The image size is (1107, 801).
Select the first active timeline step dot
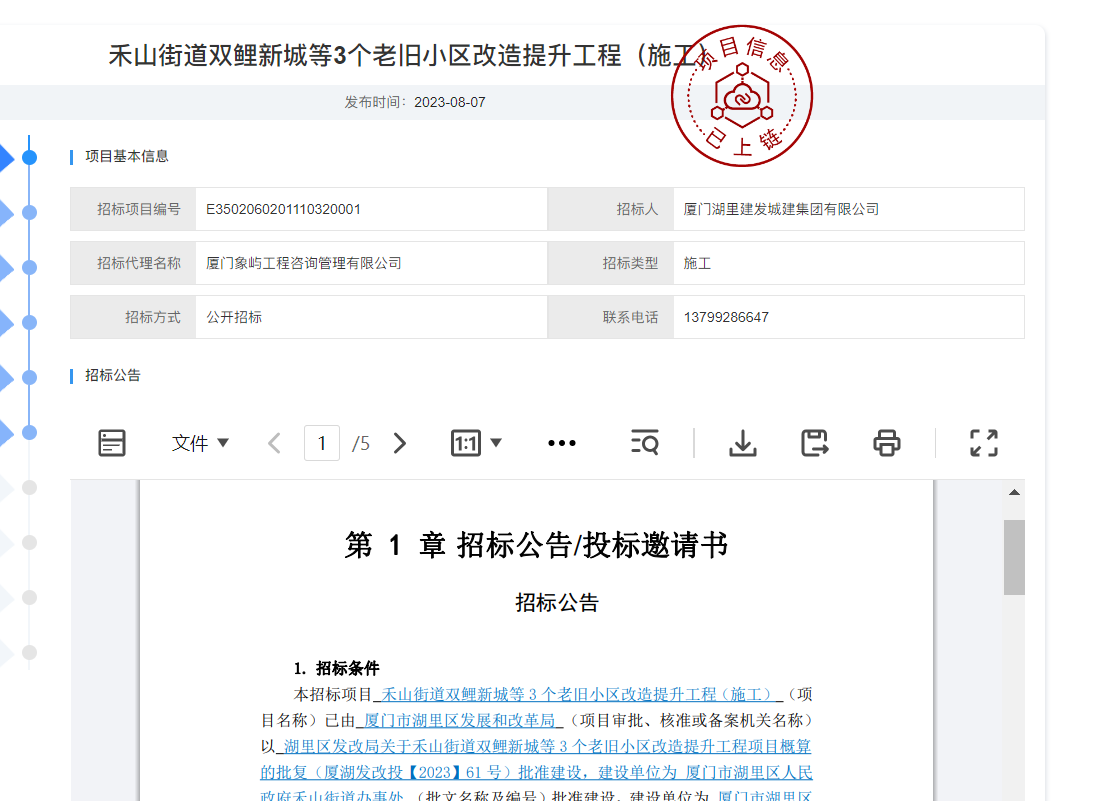click(x=29, y=157)
